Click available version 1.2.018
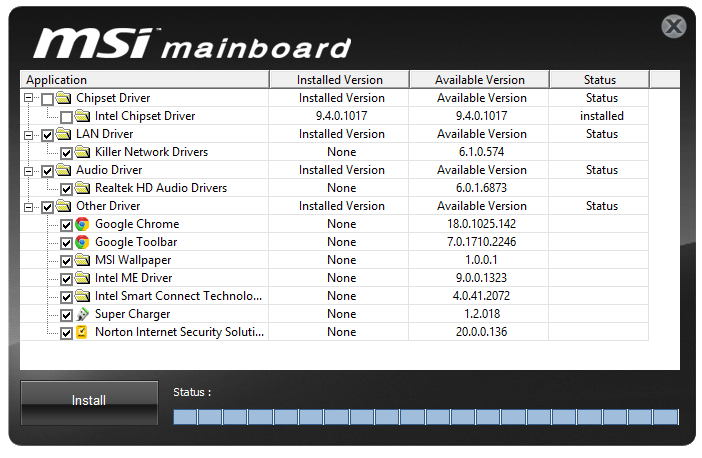The height and width of the screenshot is (458, 702). [x=482, y=314]
